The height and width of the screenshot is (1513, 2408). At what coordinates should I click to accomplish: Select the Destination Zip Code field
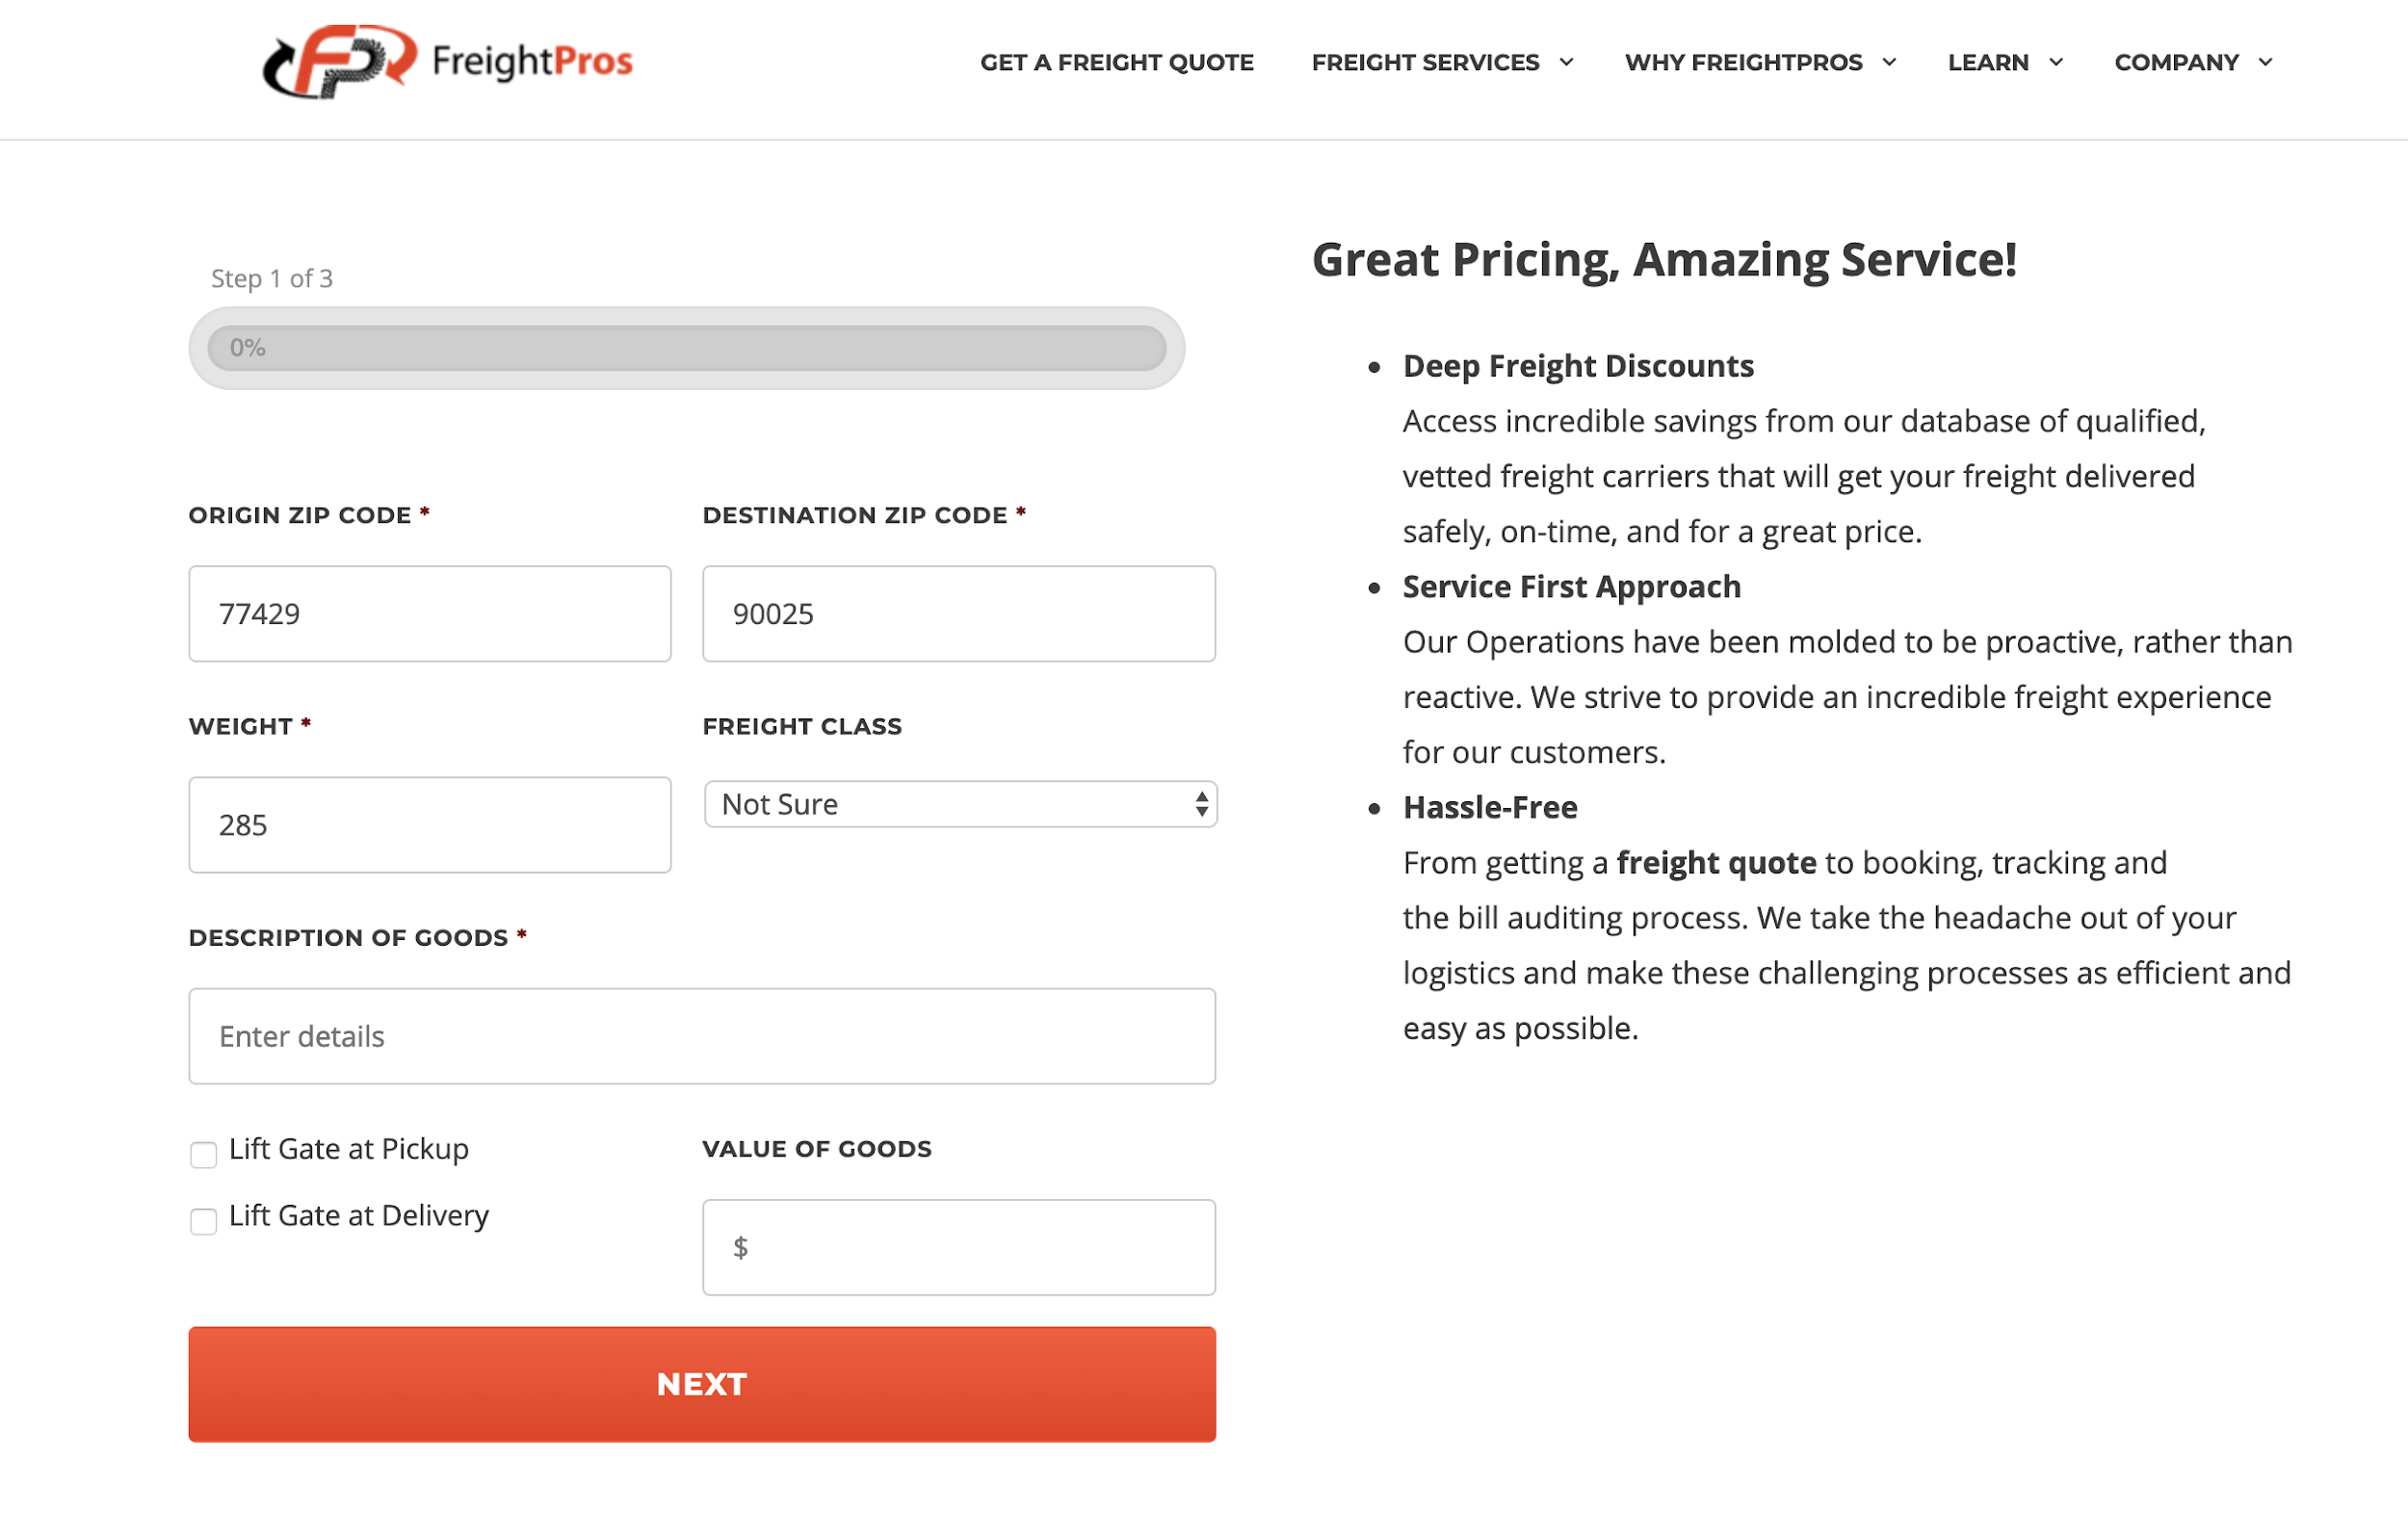coord(958,613)
